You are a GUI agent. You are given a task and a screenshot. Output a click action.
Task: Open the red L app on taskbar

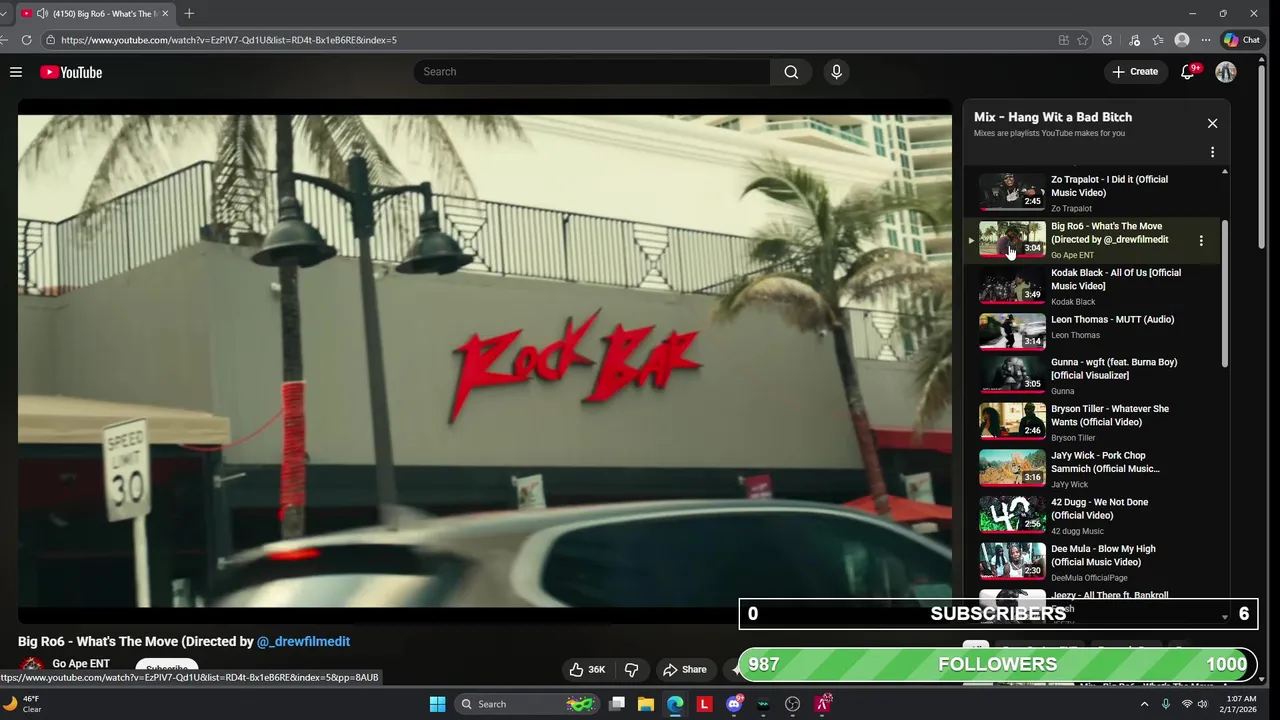point(704,704)
